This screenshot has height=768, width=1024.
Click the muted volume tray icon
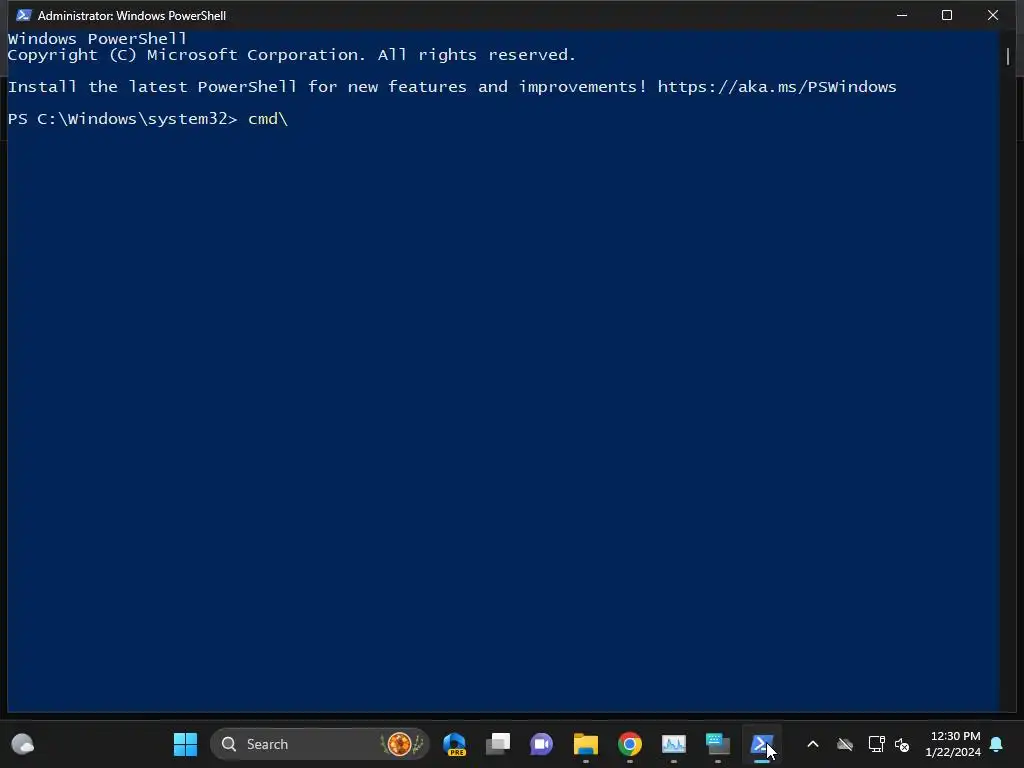click(903, 744)
